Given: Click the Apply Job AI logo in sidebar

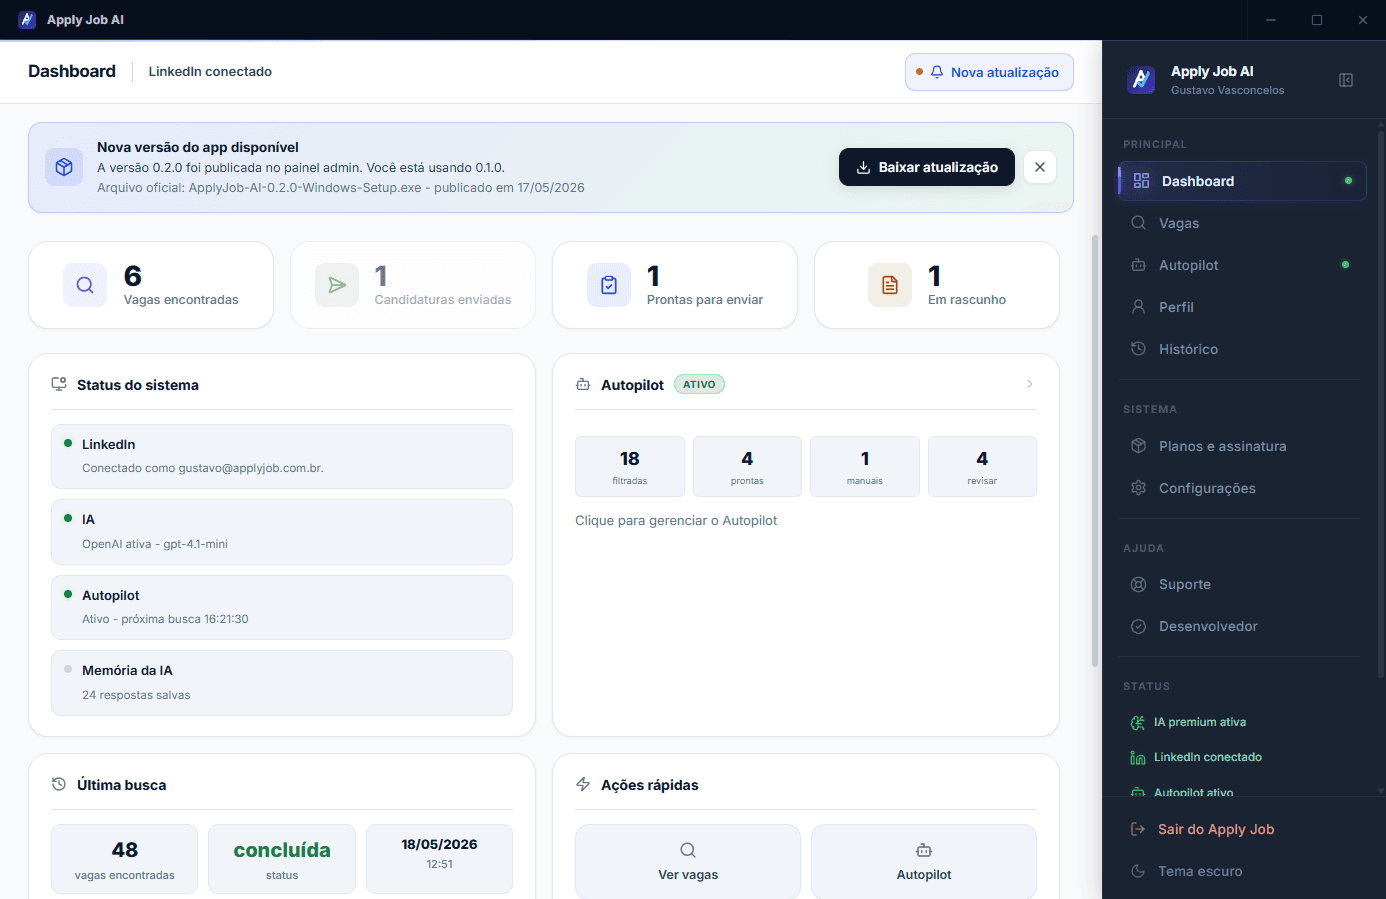Looking at the screenshot, I should point(1141,80).
